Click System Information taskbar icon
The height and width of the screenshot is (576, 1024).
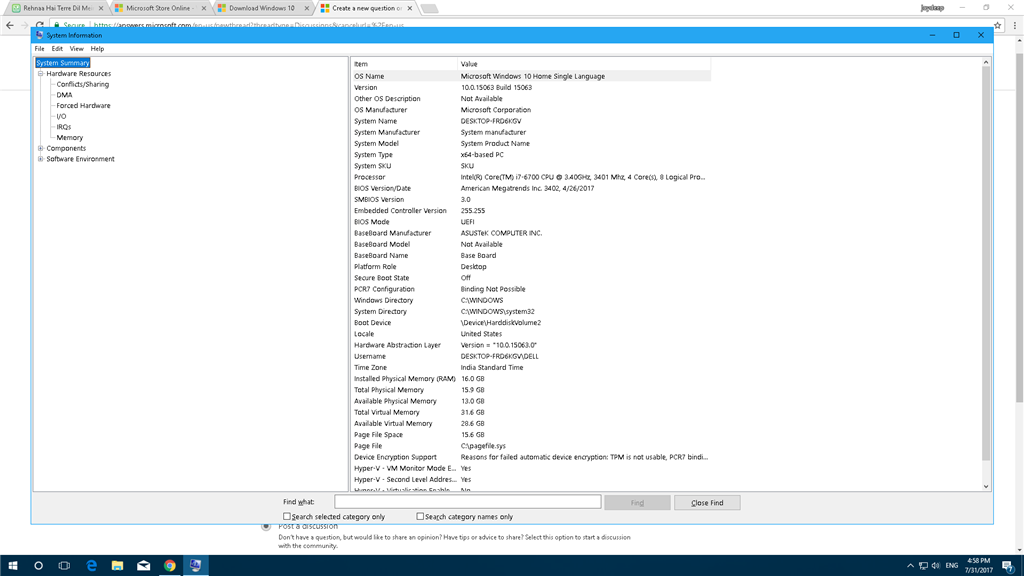(195, 566)
